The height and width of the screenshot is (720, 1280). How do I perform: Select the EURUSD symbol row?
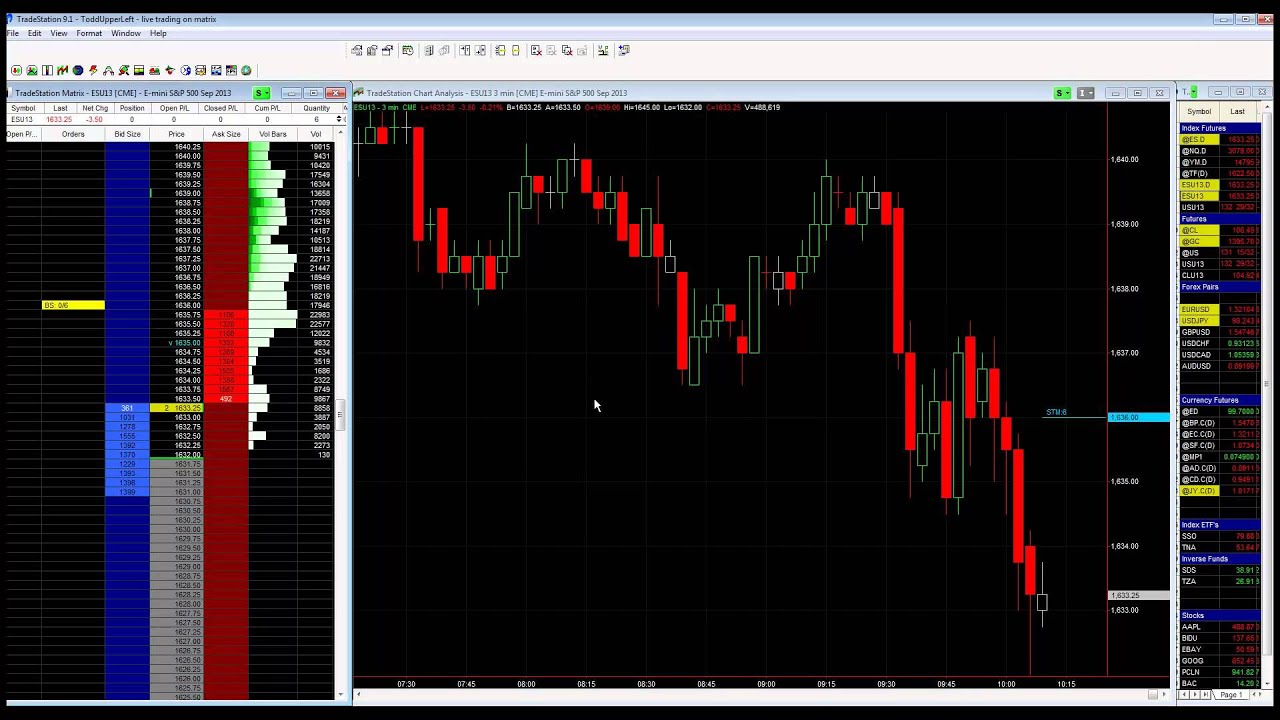1219,310
